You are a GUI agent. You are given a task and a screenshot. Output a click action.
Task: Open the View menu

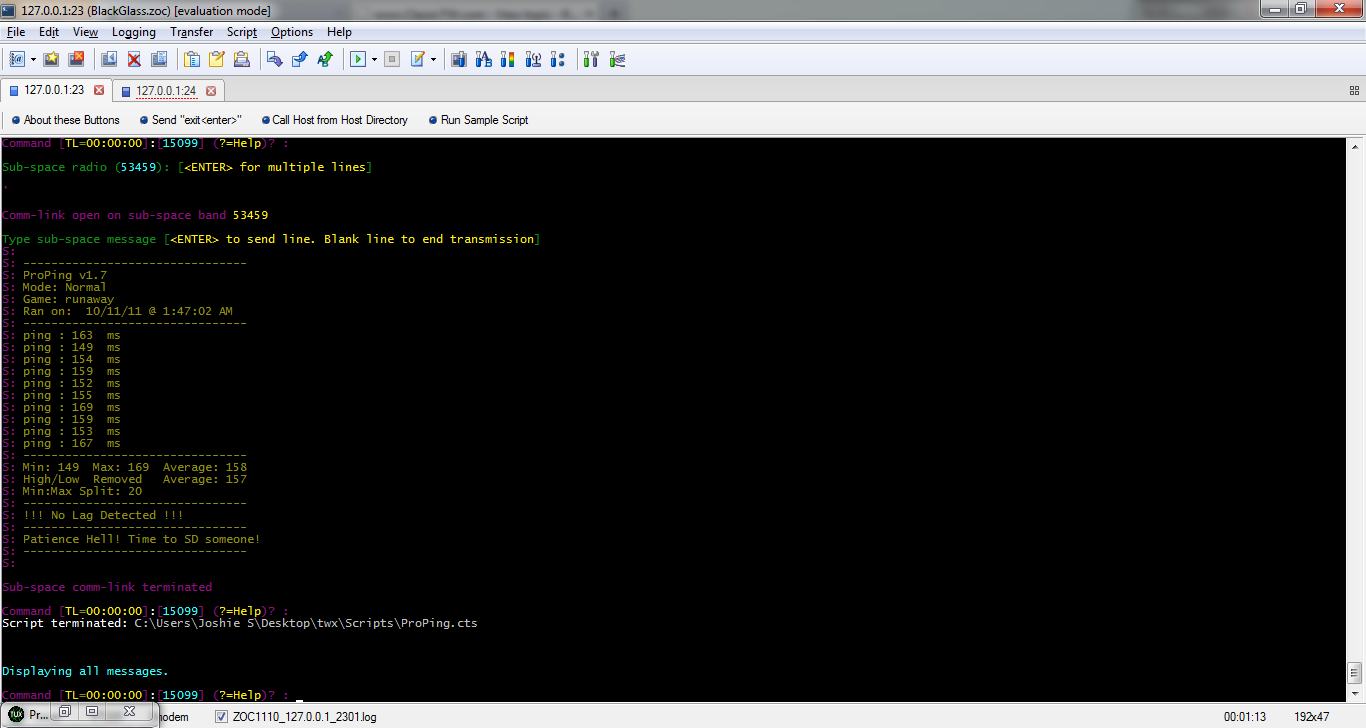86,32
